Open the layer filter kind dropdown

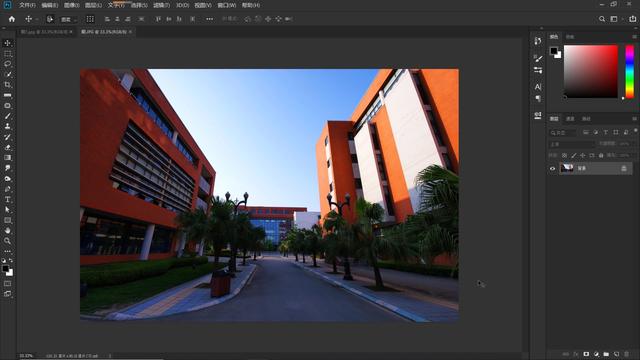562,133
